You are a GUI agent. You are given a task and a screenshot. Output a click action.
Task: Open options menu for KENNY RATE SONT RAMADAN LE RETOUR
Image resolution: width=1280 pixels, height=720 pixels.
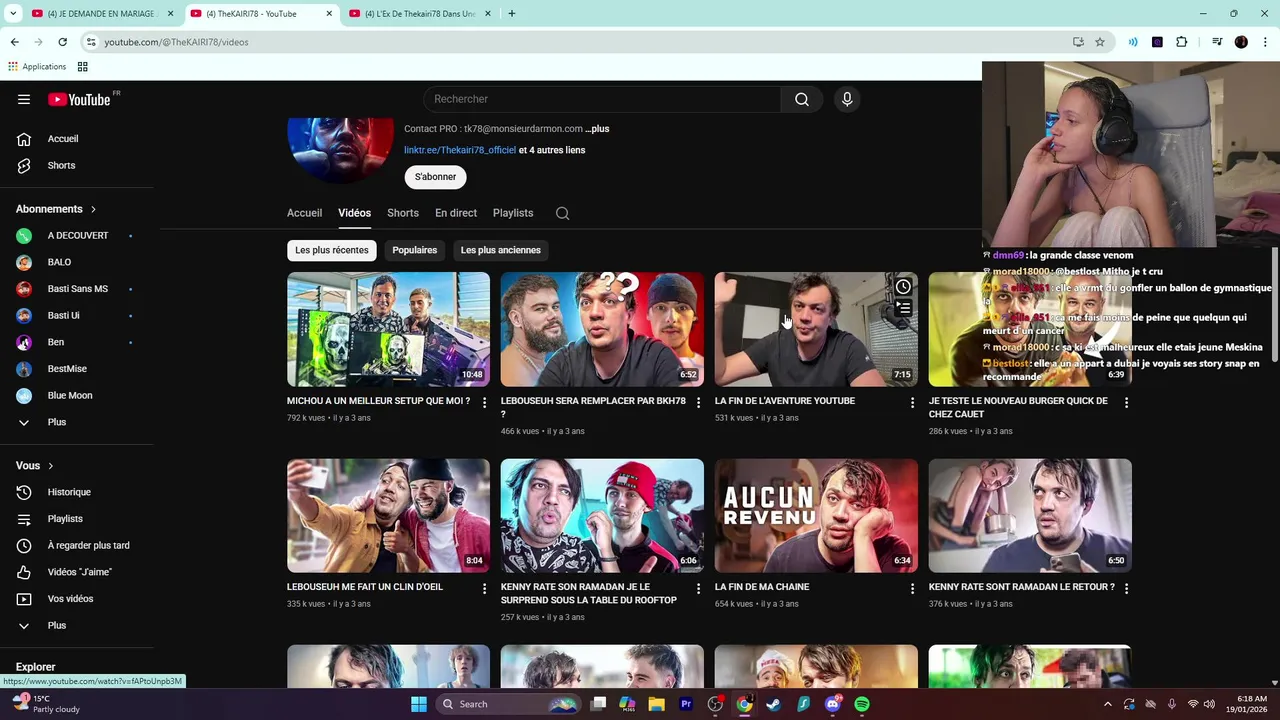click(x=1126, y=588)
